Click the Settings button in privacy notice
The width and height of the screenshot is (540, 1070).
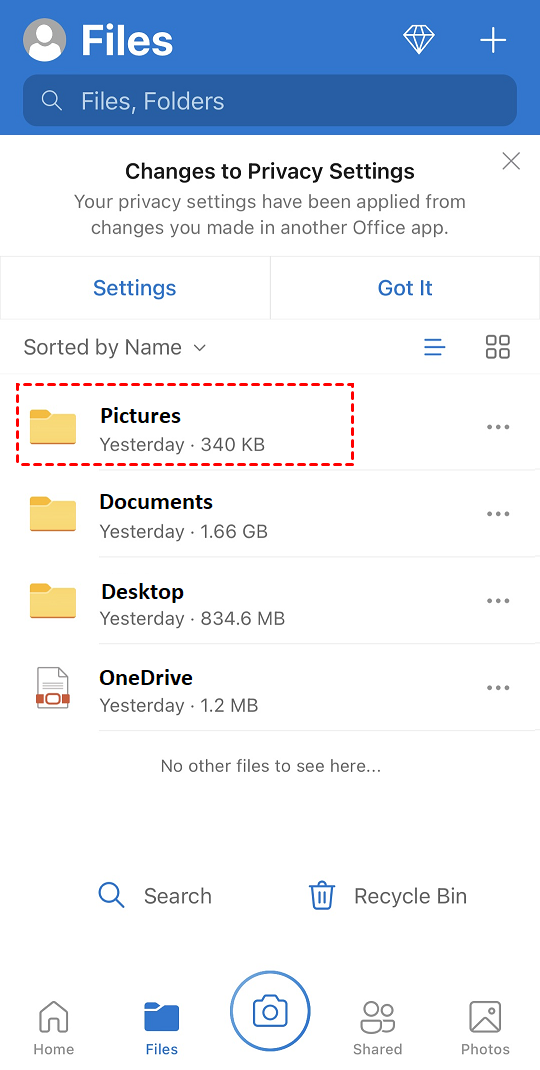point(135,288)
